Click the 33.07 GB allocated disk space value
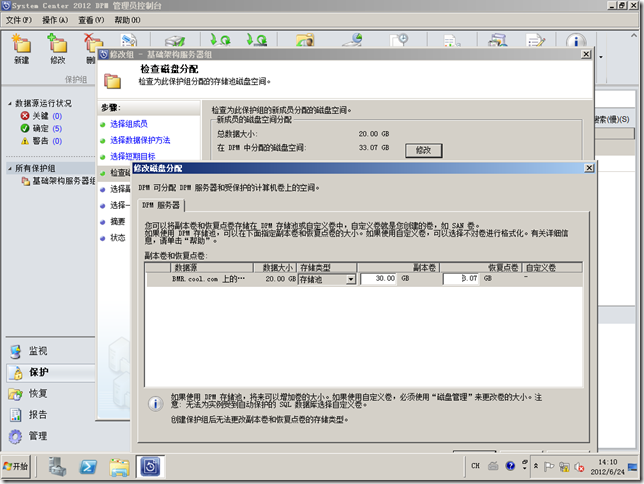This screenshot has height=484, width=644. 374,148
